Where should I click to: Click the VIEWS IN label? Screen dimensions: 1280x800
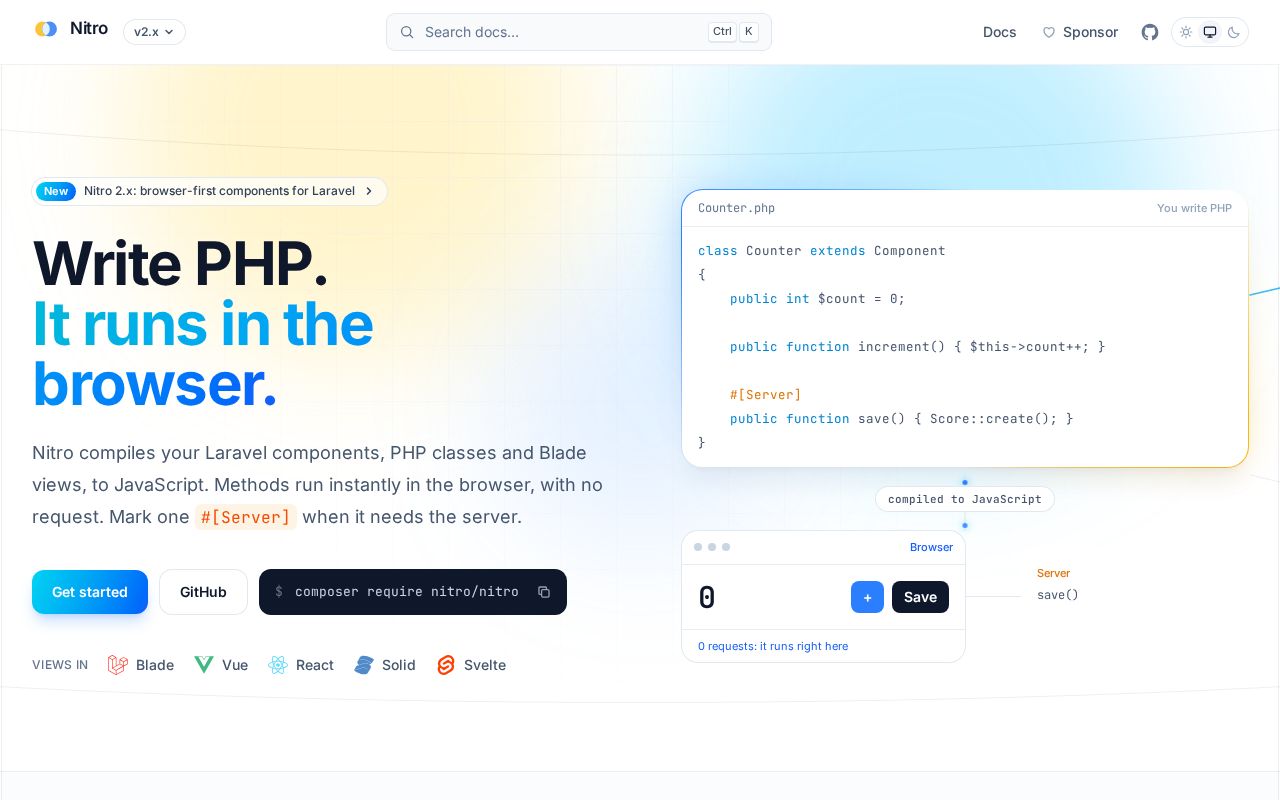pos(60,665)
